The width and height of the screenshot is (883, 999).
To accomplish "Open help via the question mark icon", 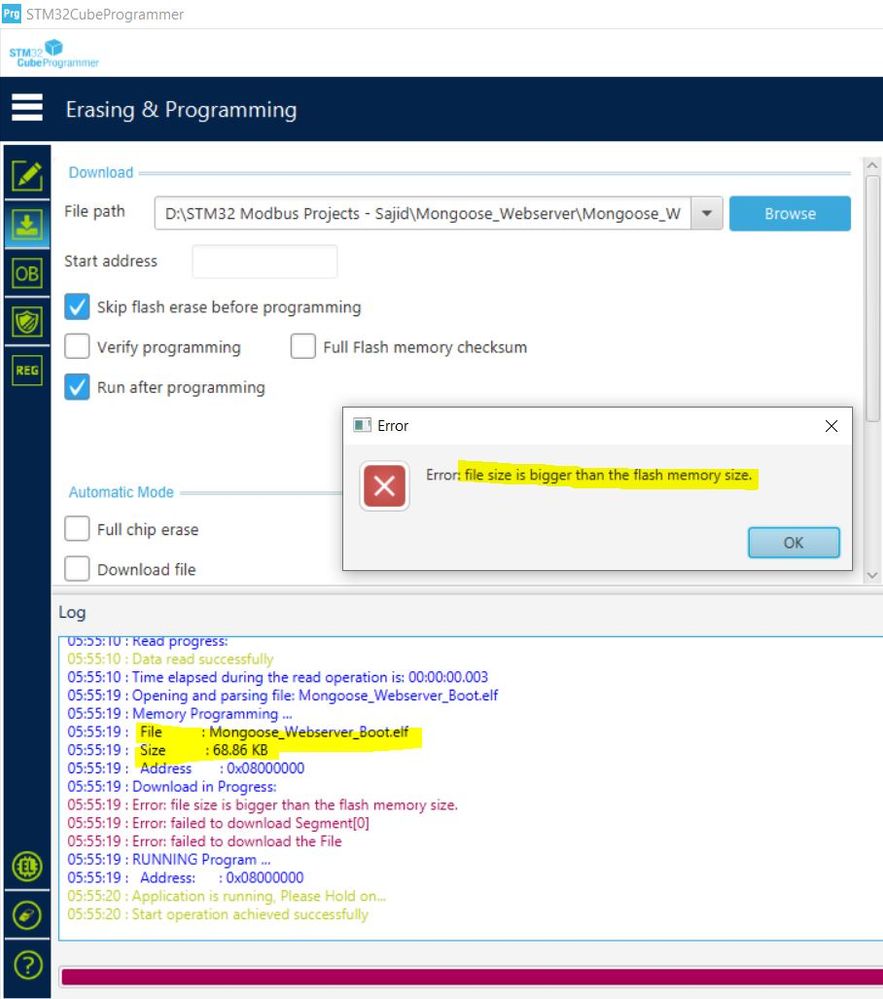I will pyautogui.click(x=27, y=964).
